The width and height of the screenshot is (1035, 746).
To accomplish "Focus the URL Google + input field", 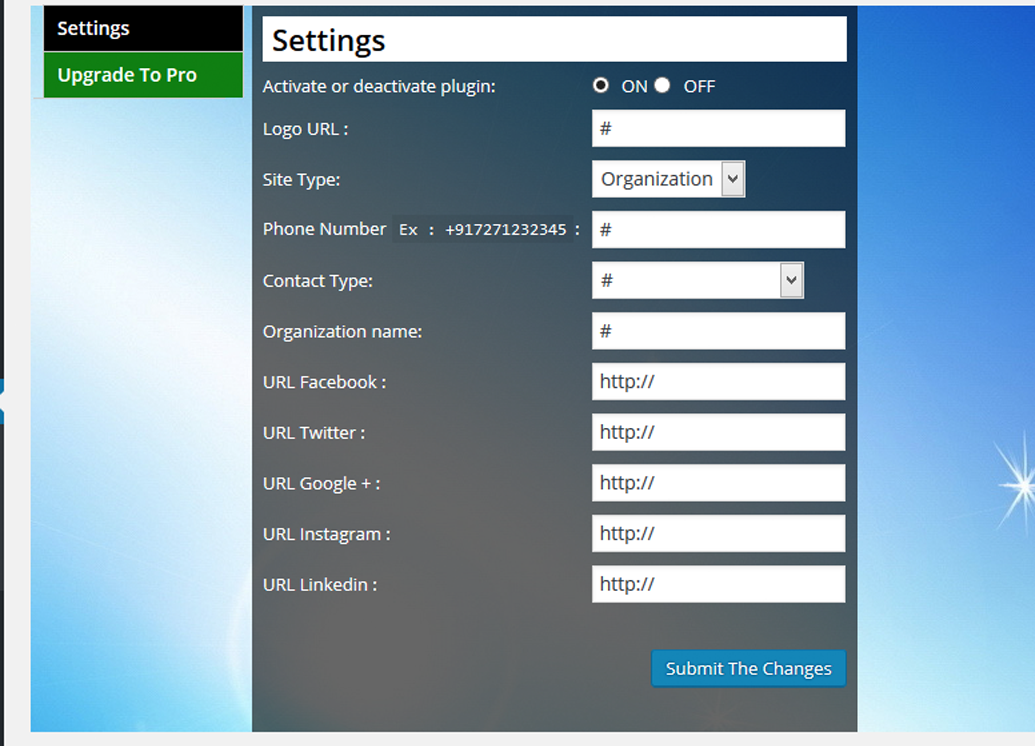I will [x=718, y=483].
